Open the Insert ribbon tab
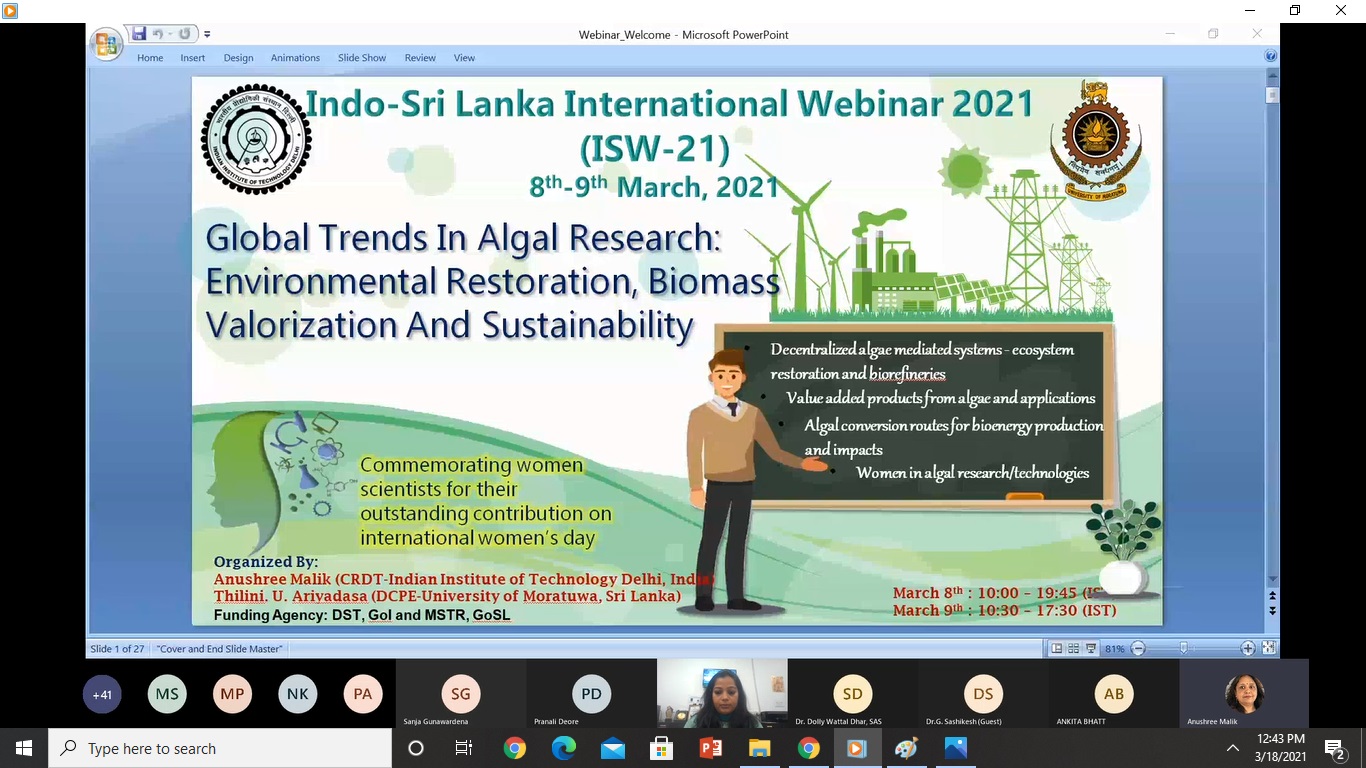Screen dimensions: 1366x768 pos(193,58)
